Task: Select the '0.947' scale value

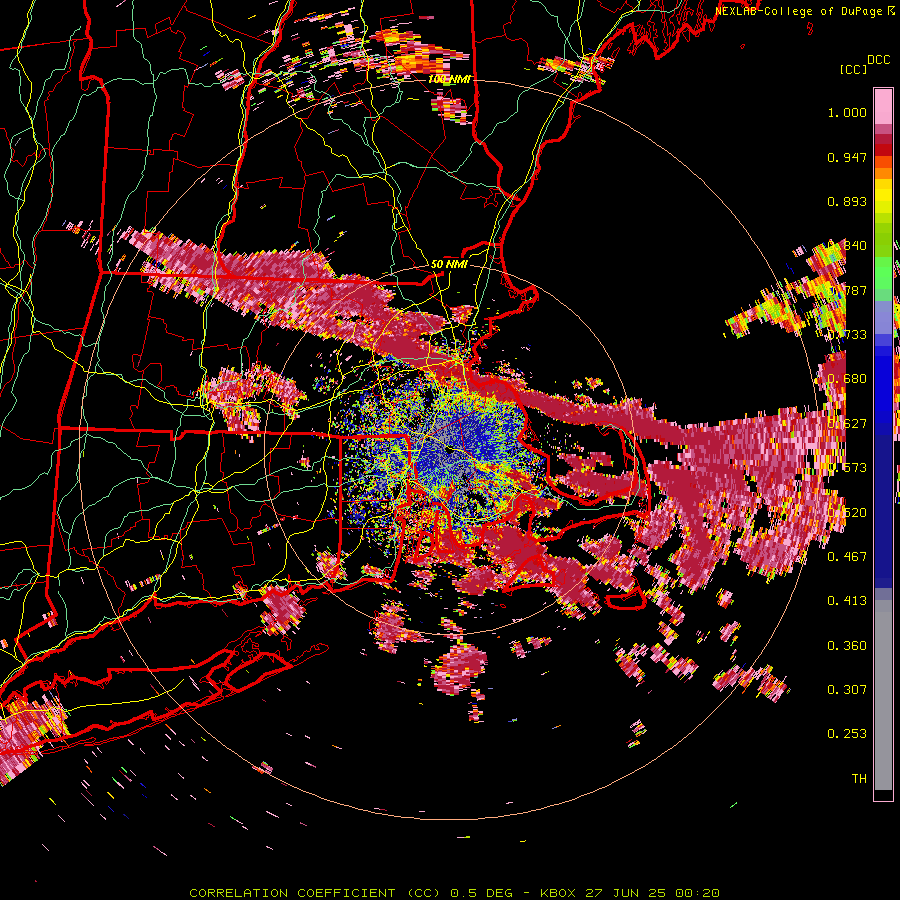Action: click(847, 157)
